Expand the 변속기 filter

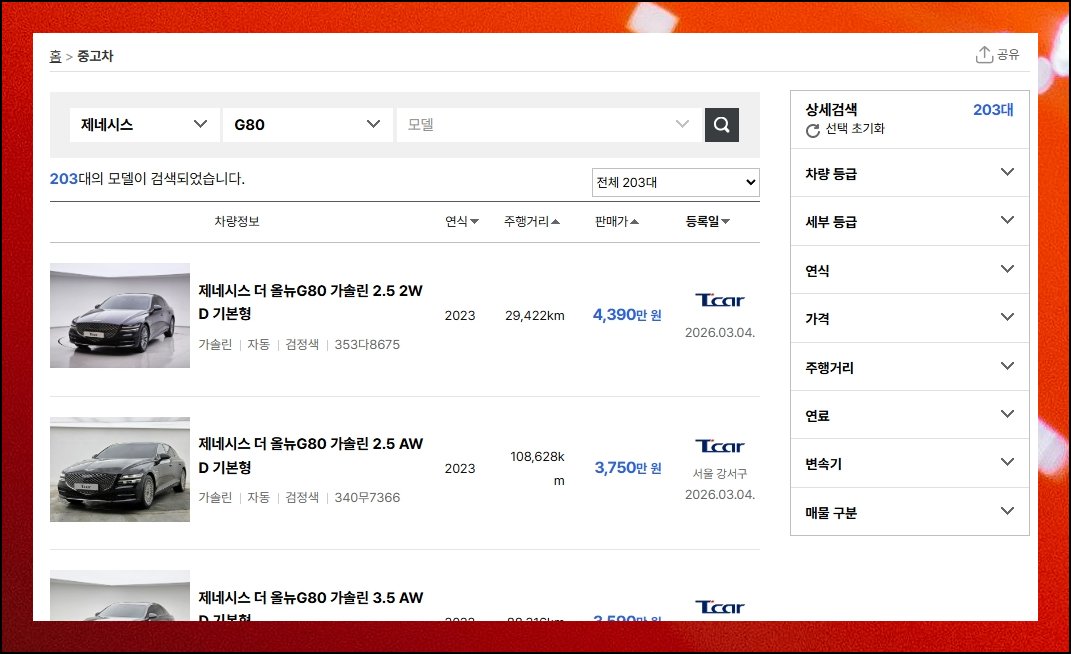tap(909, 463)
